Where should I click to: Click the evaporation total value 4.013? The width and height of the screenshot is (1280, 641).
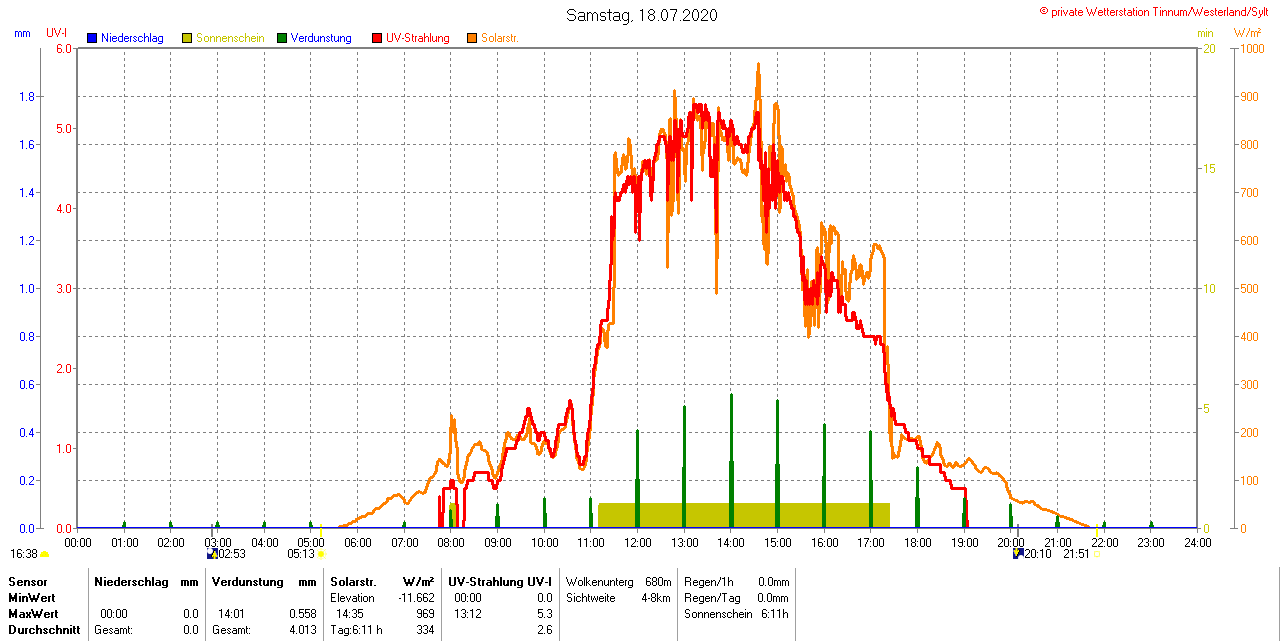tap(303, 630)
